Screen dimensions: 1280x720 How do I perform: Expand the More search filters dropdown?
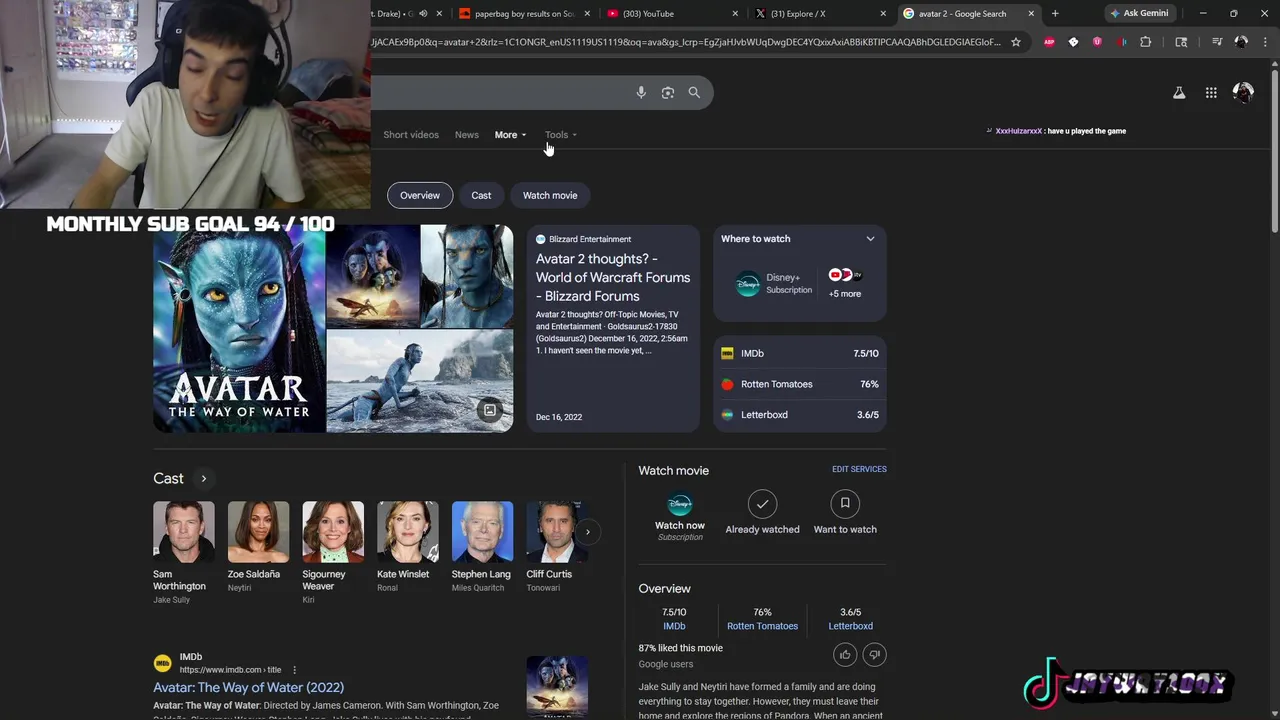(x=510, y=135)
